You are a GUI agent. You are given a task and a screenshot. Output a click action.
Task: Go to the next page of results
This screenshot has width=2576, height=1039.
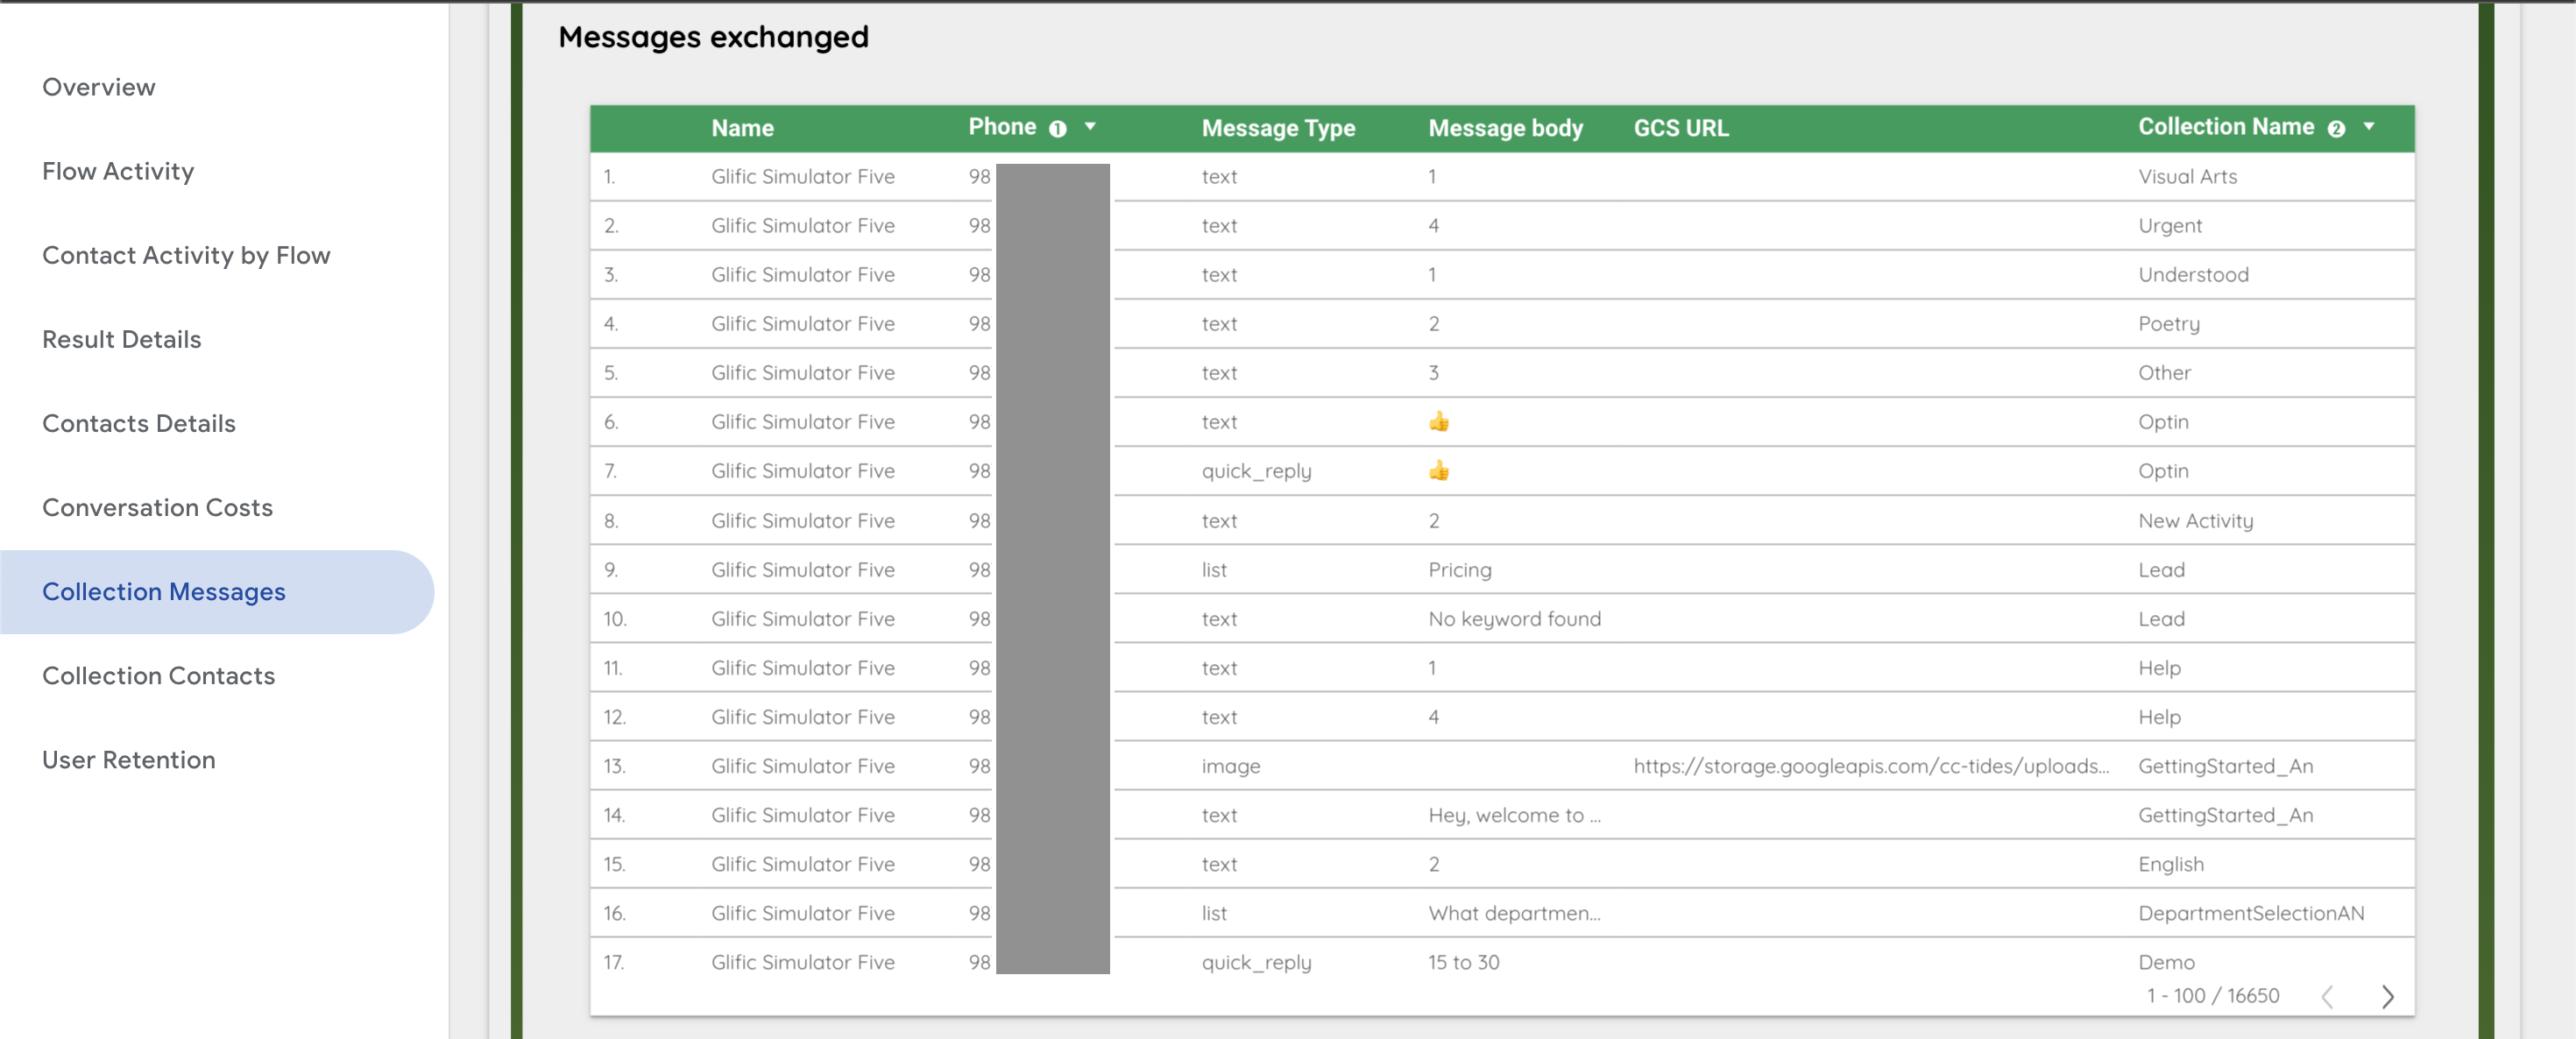pos(2387,996)
